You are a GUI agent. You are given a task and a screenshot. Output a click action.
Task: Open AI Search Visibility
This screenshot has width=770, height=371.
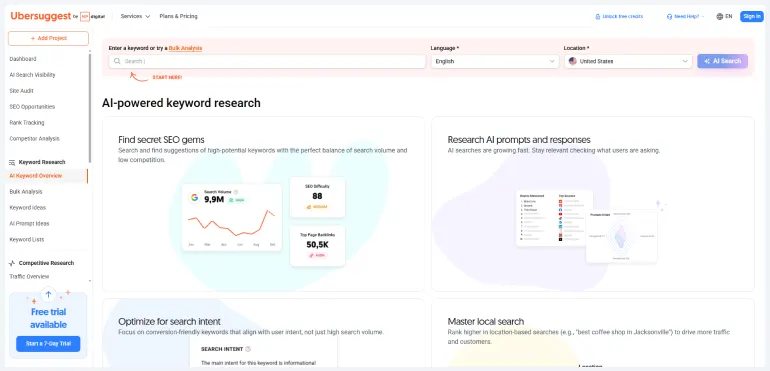(32, 75)
